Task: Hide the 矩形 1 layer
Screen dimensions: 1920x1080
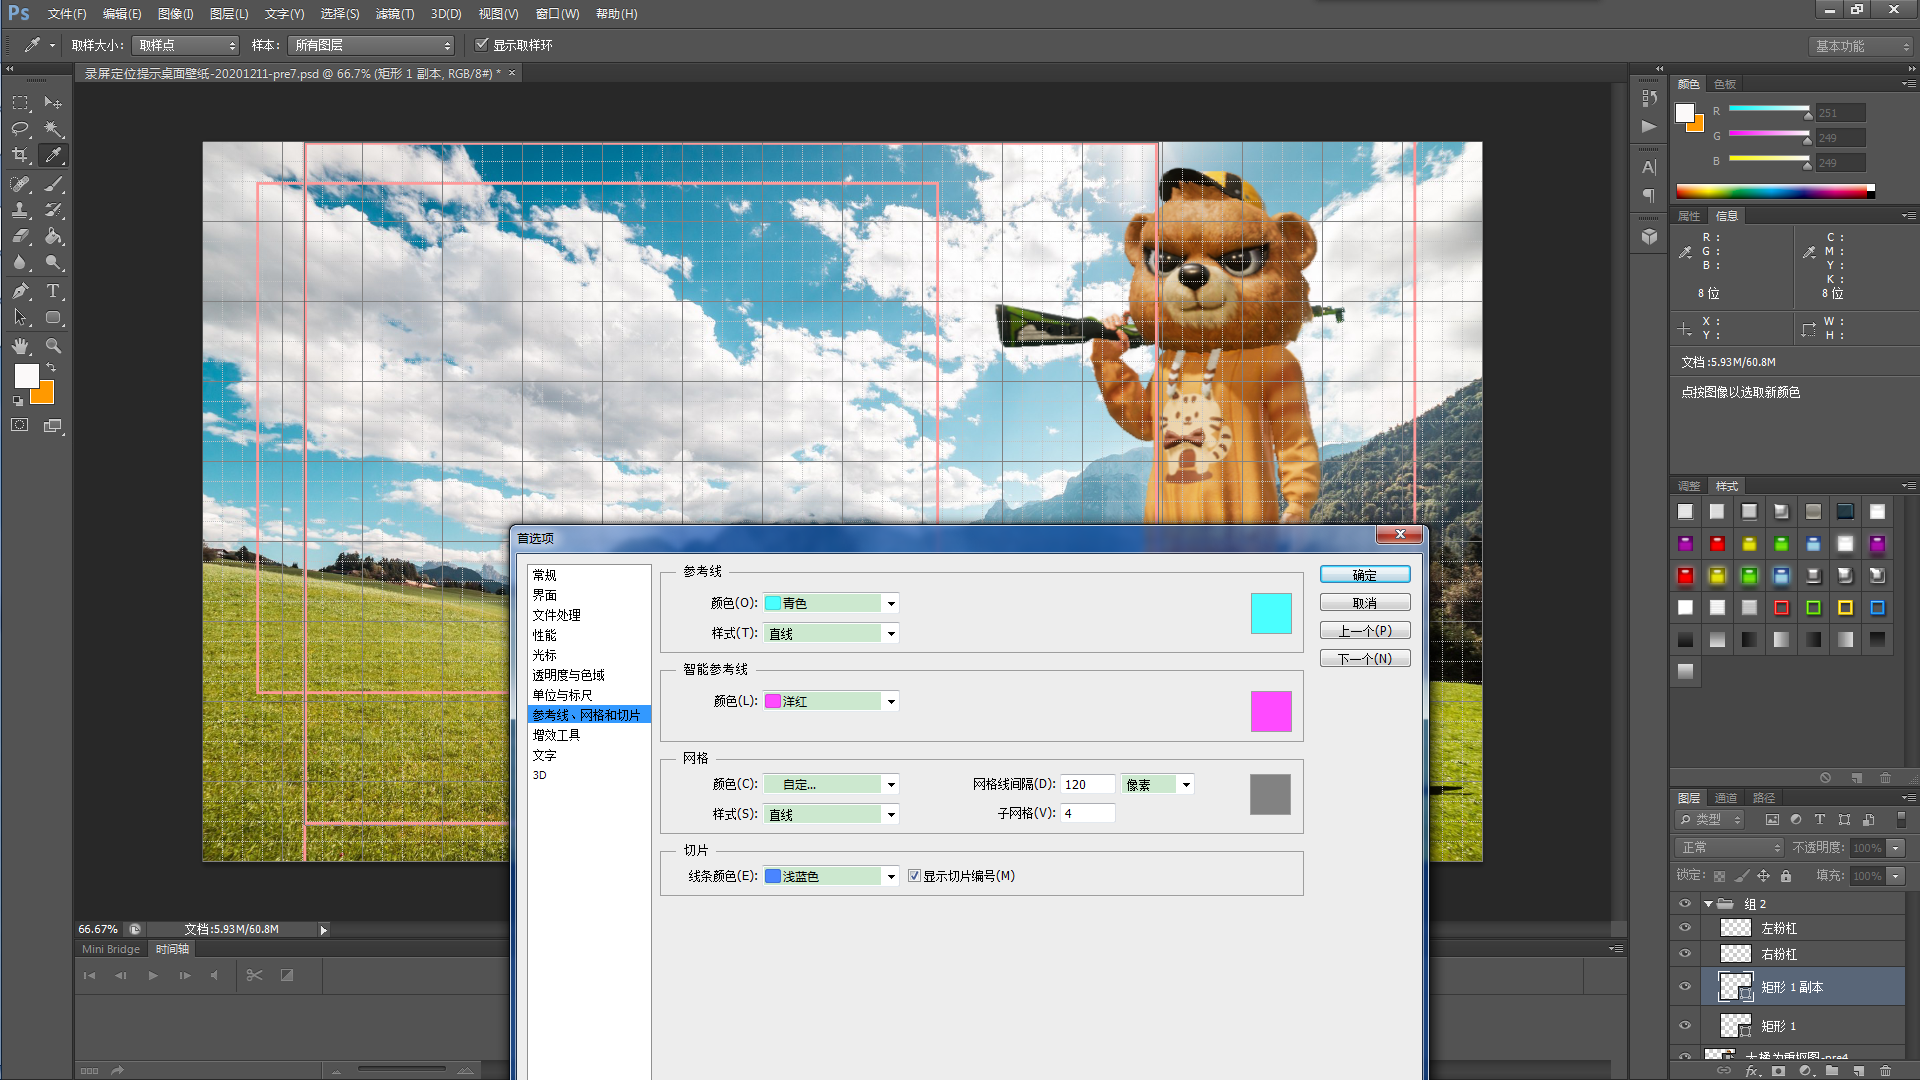Action: coord(1685,1026)
